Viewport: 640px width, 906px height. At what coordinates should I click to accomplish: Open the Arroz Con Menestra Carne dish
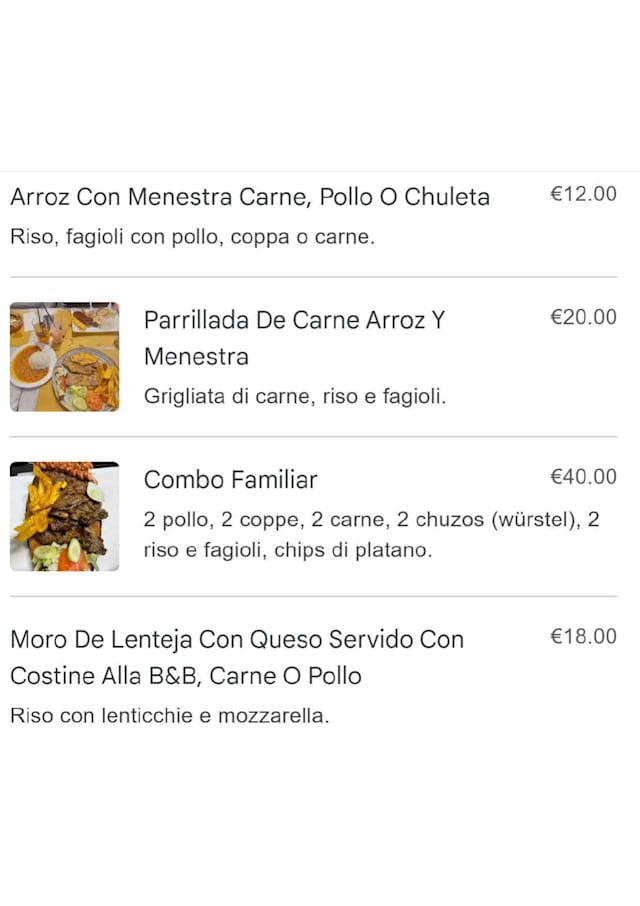(250, 197)
